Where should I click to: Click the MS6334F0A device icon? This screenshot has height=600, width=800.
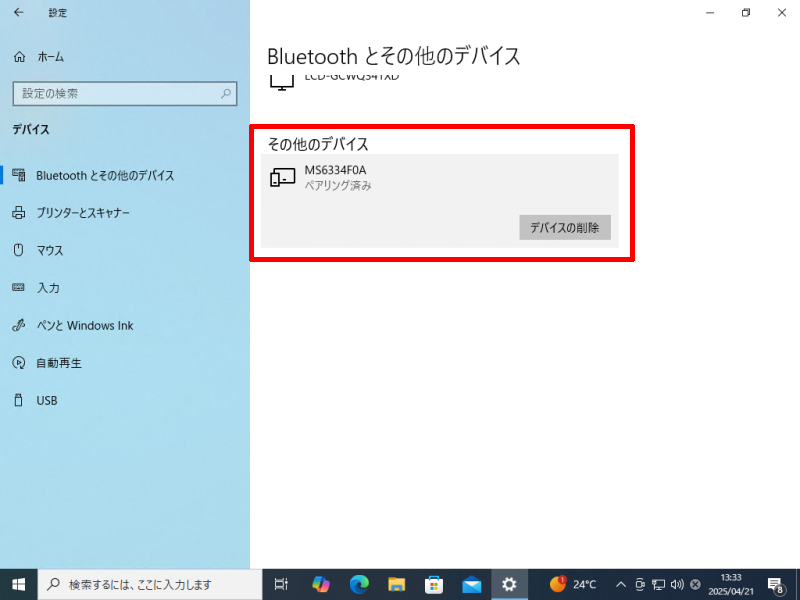(x=283, y=178)
